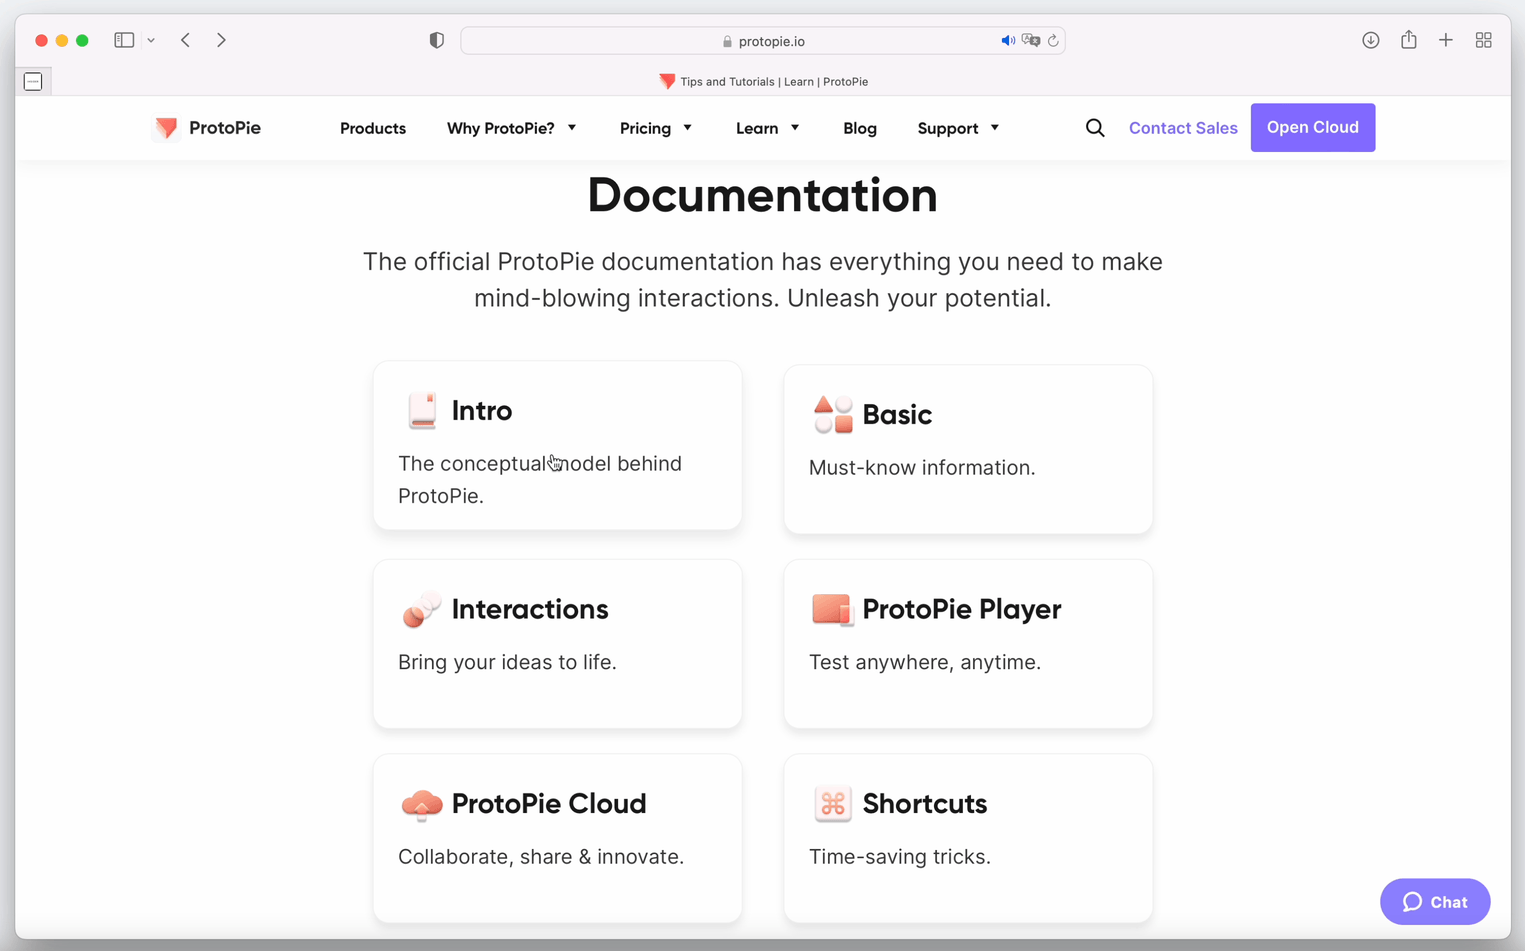Click 'Must-know information.' text
This screenshot has width=1525, height=951.
coord(922,468)
